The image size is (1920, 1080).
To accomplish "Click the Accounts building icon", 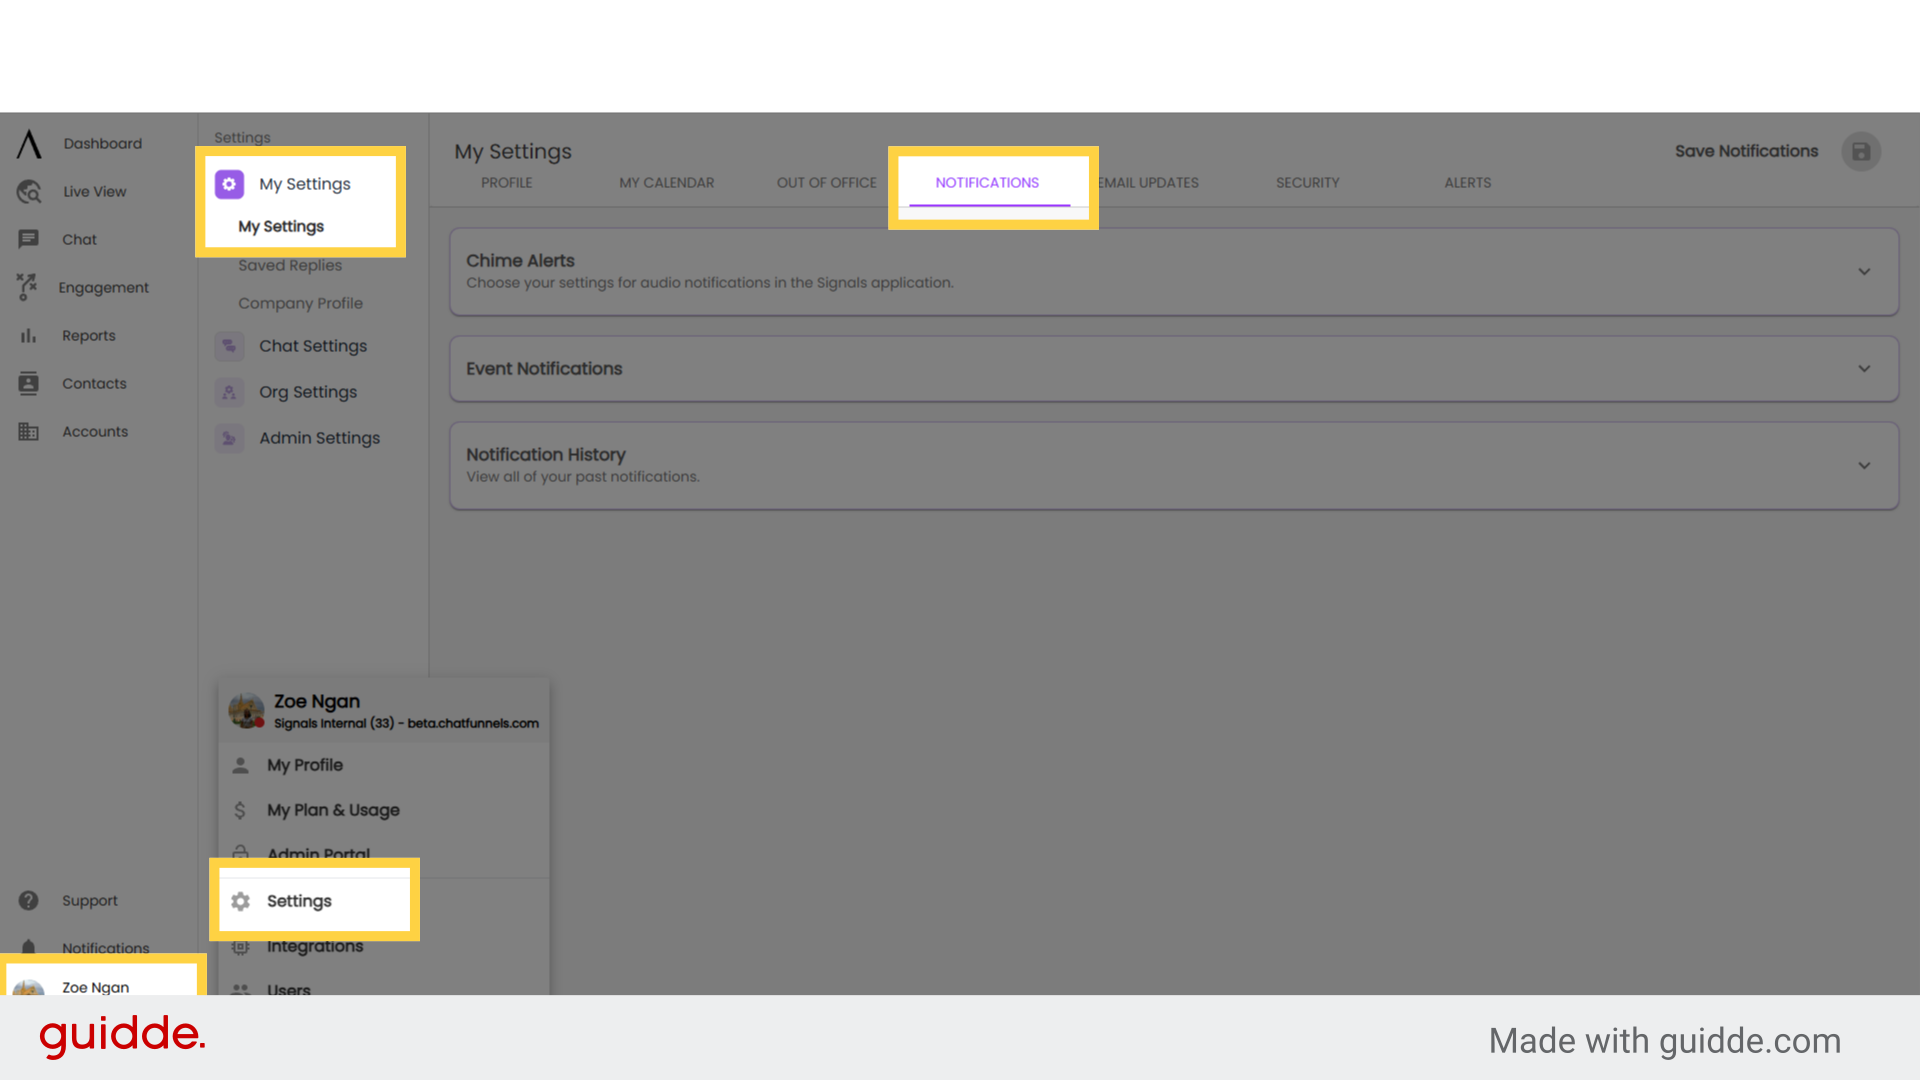I will [28, 431].
